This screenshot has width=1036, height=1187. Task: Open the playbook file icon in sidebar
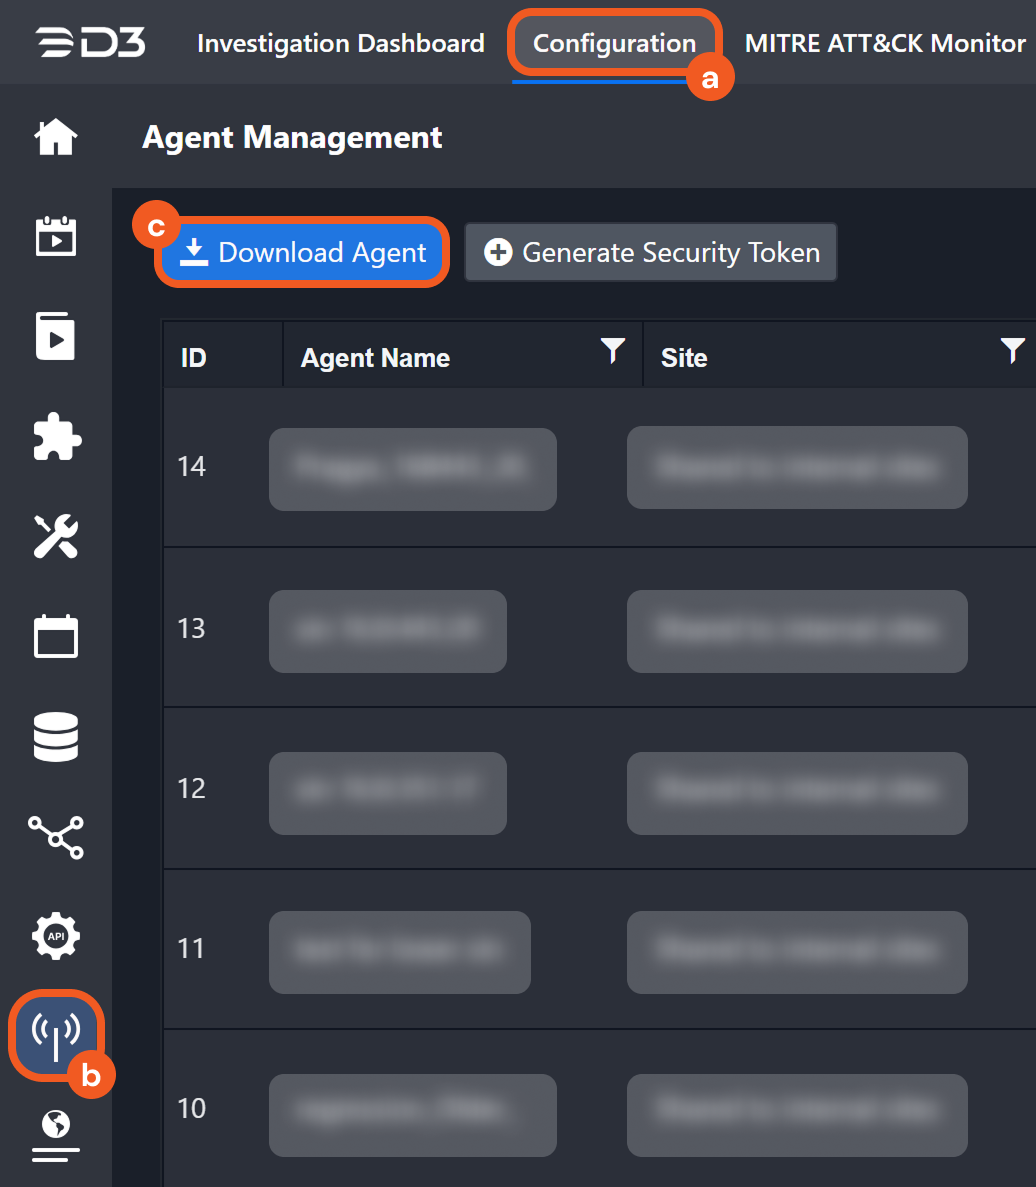(x=56, y=336)
